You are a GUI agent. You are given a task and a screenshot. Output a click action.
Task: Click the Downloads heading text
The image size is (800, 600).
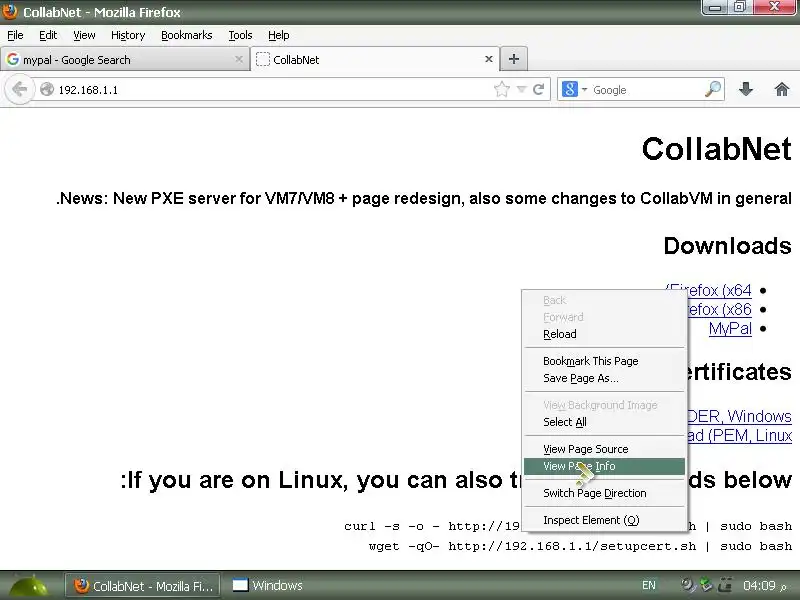coord(728,246)
